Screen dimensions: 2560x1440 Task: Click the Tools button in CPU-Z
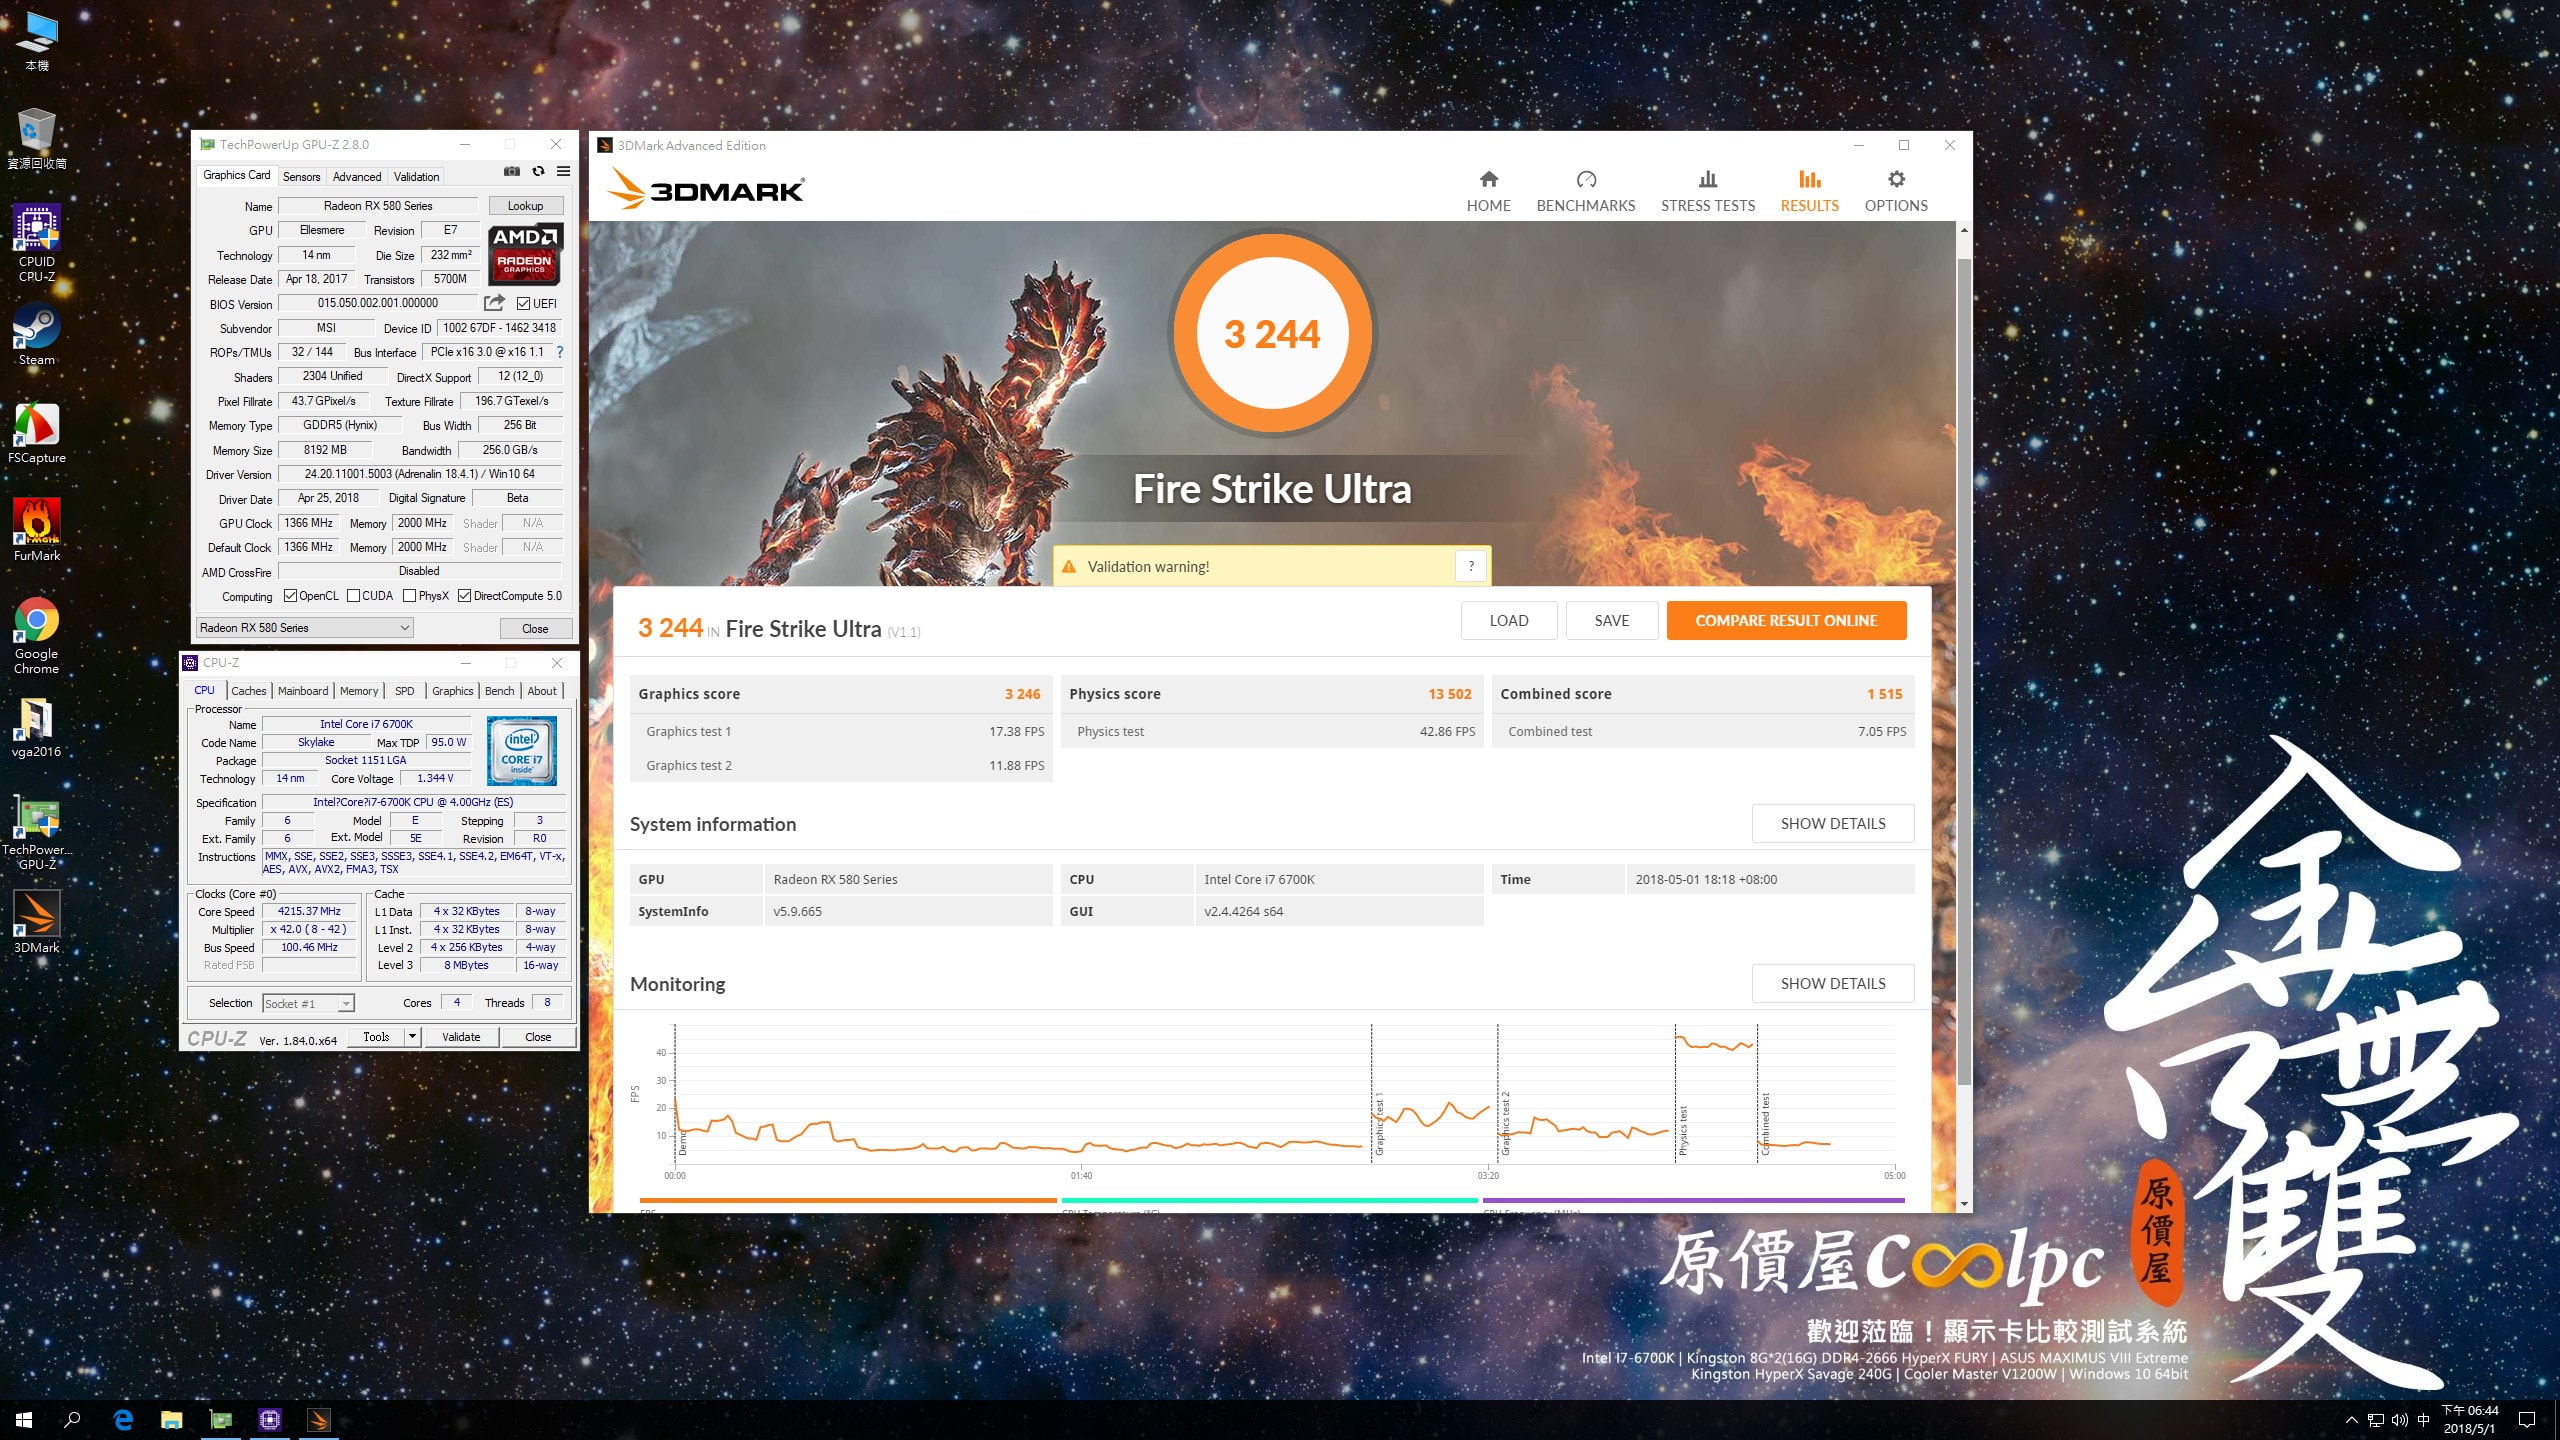pos(376,1037)
